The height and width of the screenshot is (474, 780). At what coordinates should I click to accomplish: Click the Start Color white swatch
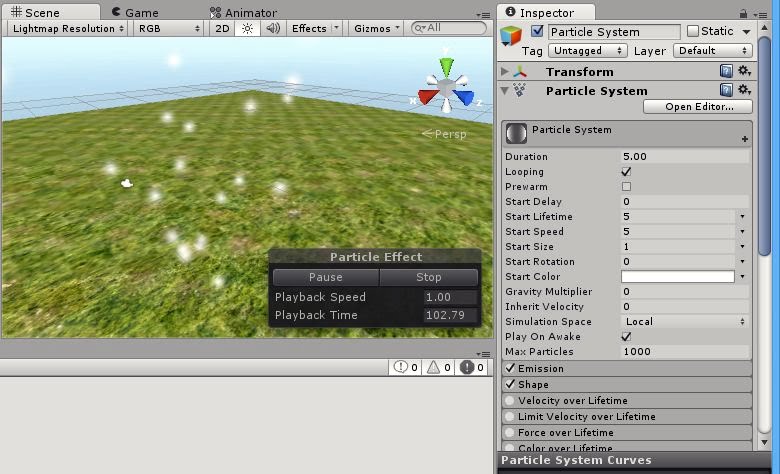pyautogui.click(x=678, y=277)
